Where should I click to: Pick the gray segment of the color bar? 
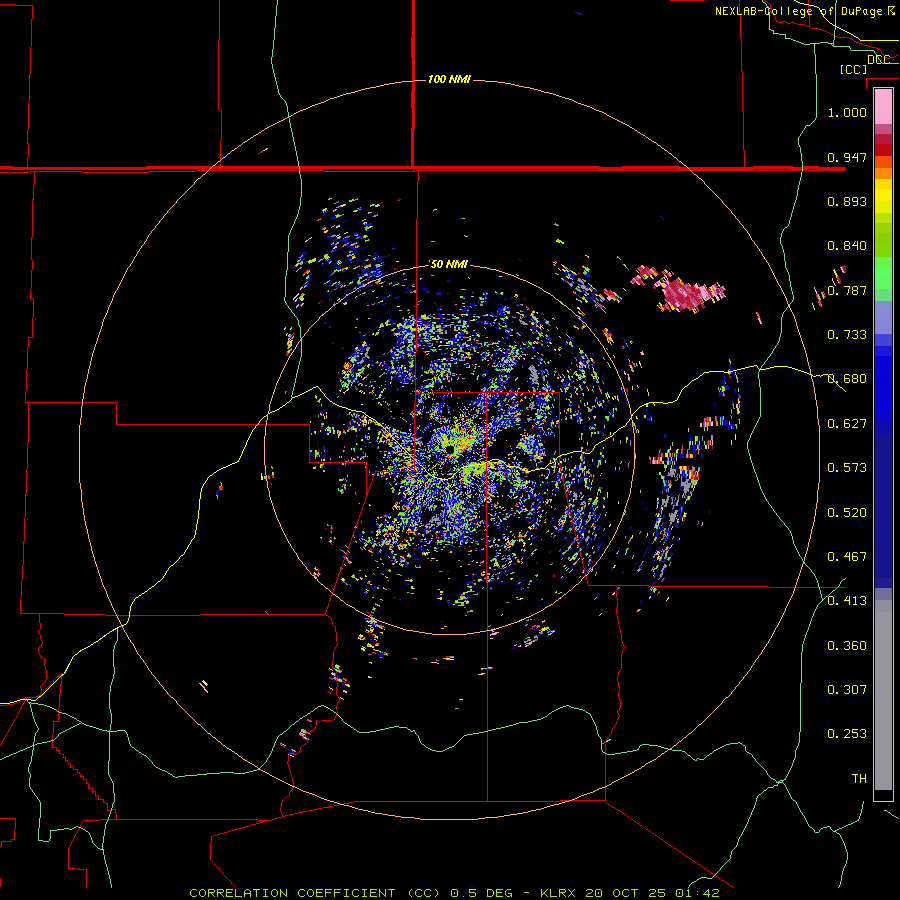click(883, 695)
